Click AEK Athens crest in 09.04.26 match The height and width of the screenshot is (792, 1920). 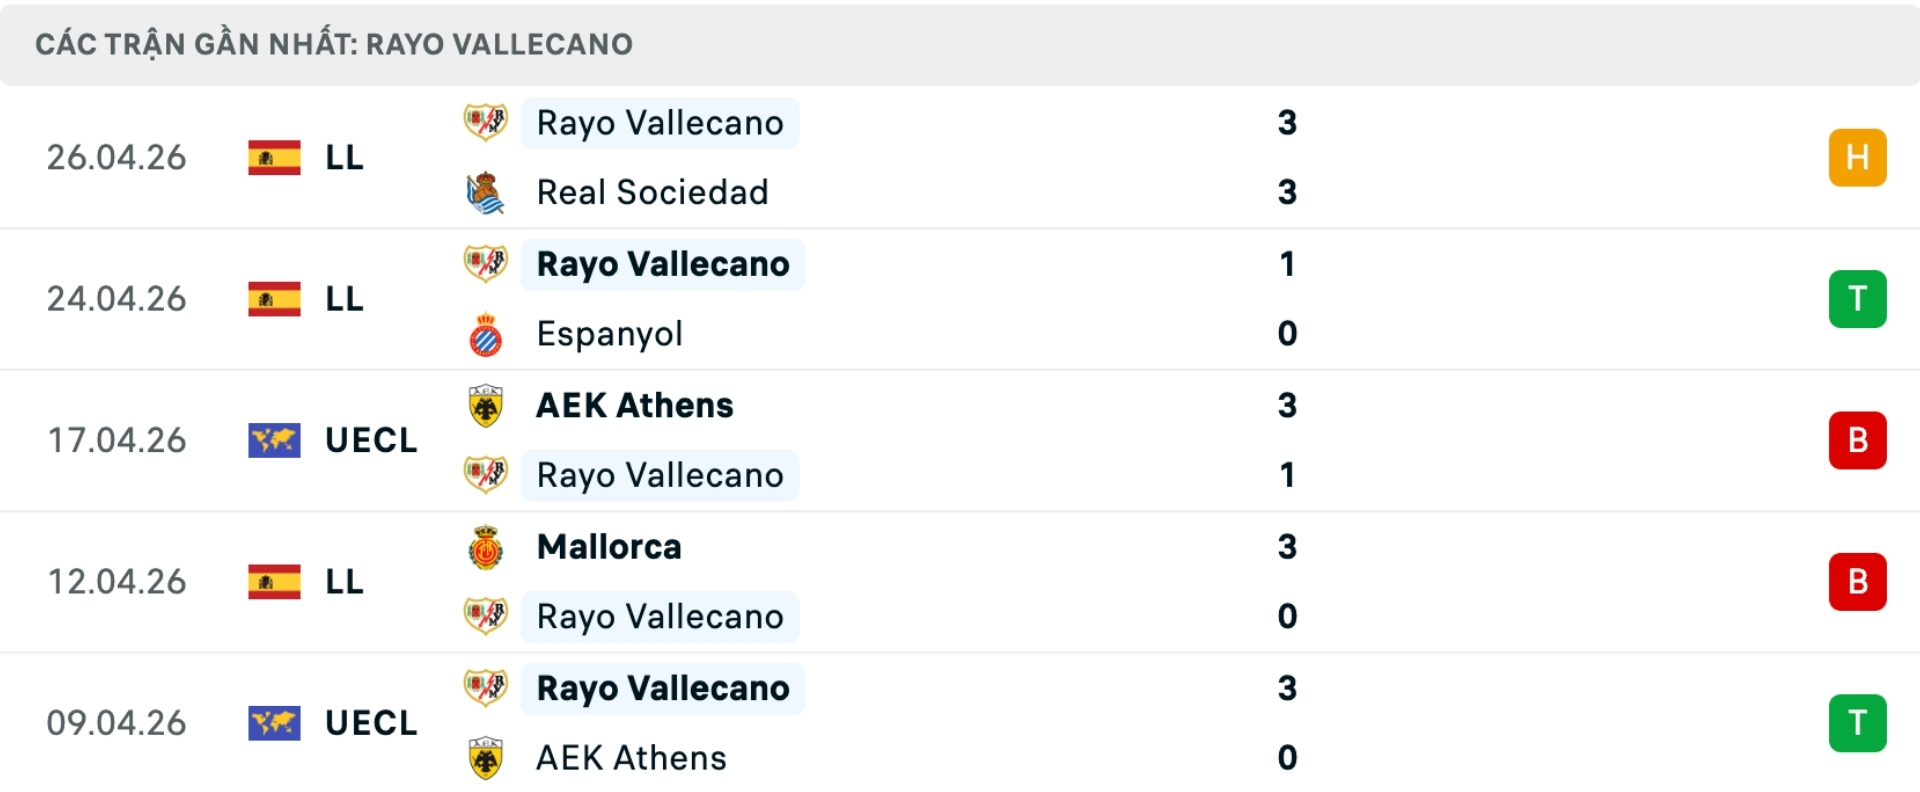(486, 759)
